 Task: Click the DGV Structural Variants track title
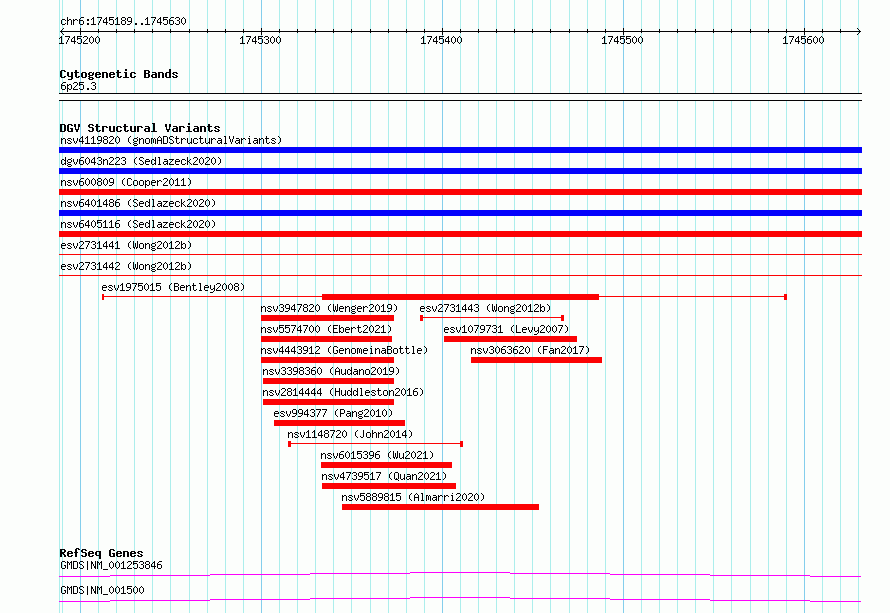[140, 128]
